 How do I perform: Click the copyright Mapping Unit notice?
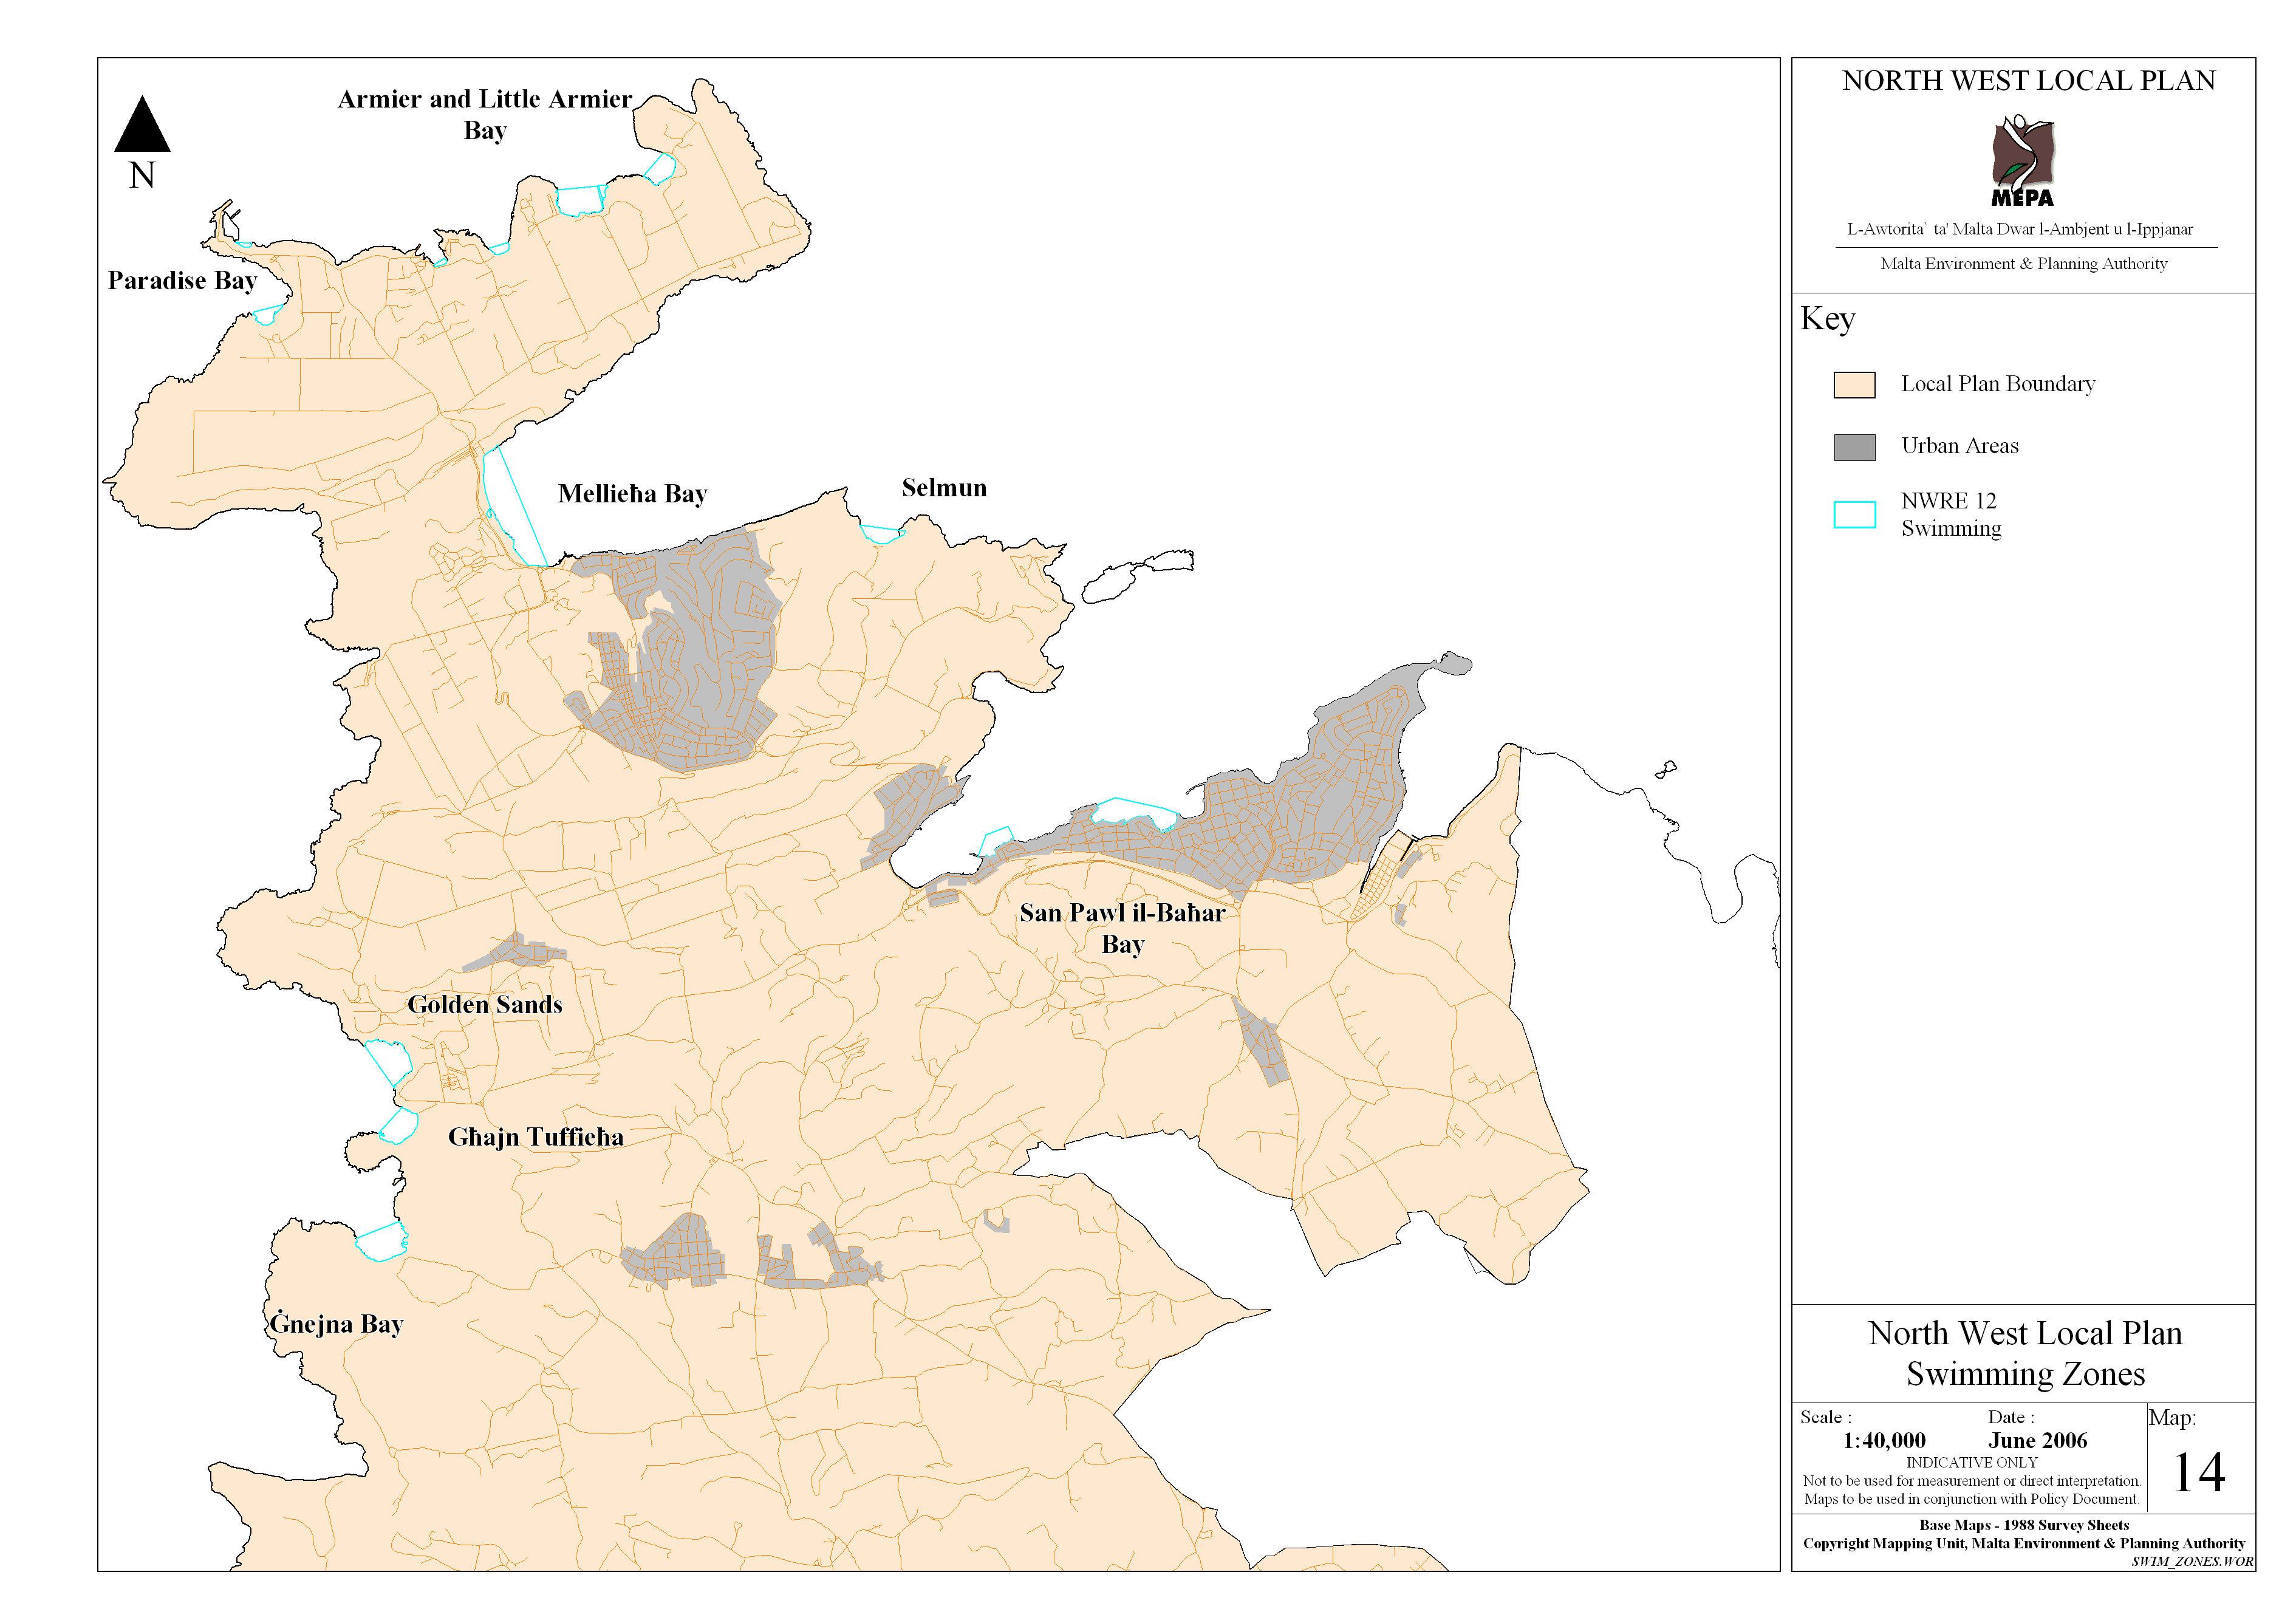click(x=2023, y=1543)
